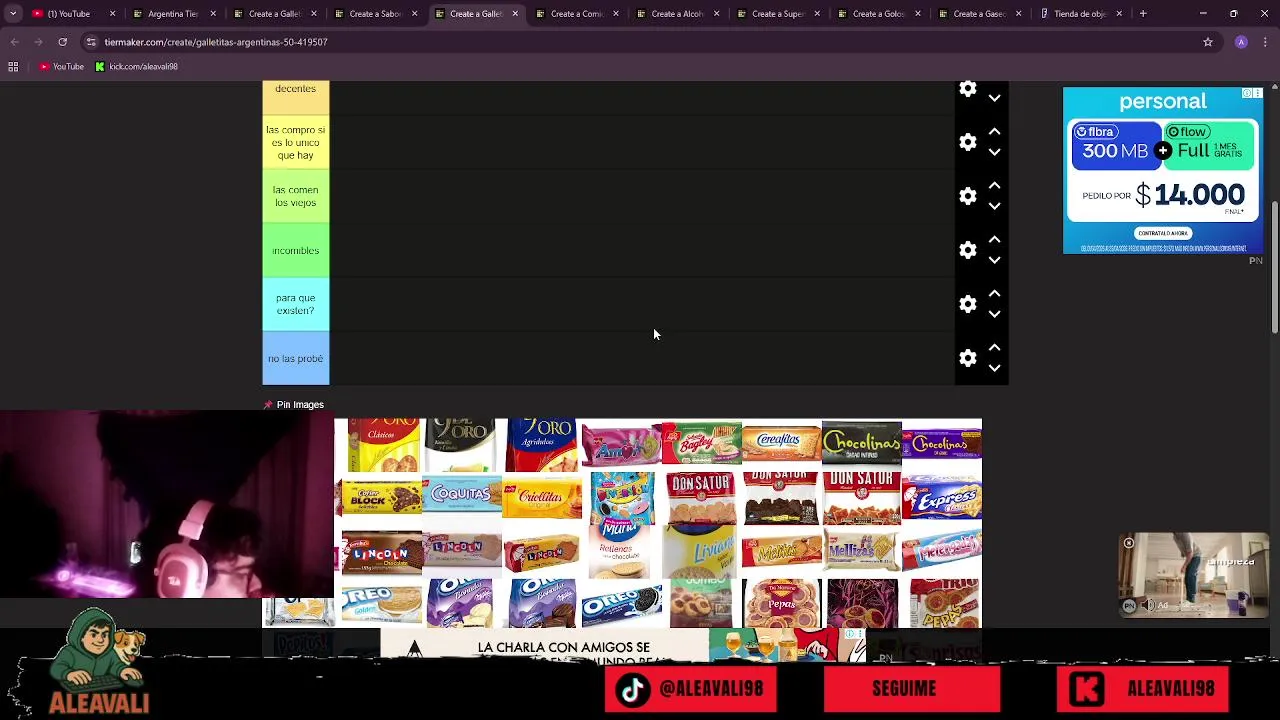Select the Mellizas cookie image

pos(861,551)
